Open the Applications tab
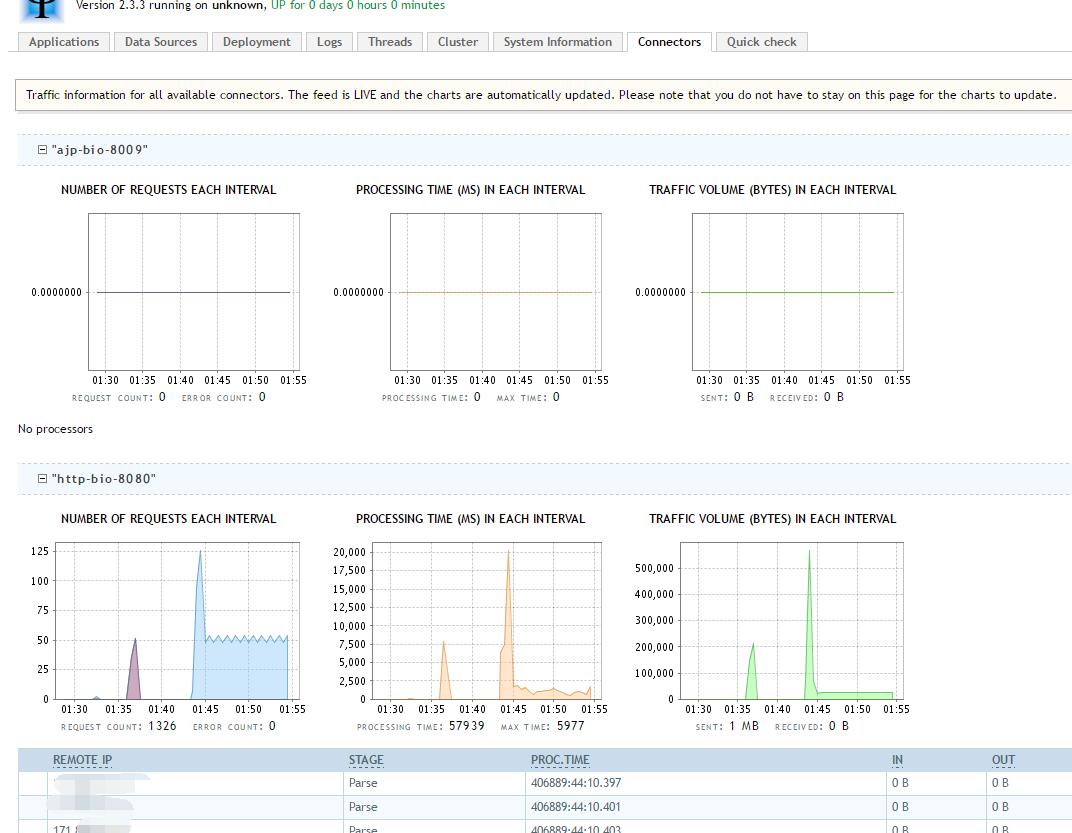Image resolution: width=1072 pixels, height=833 pixels. 64,42
